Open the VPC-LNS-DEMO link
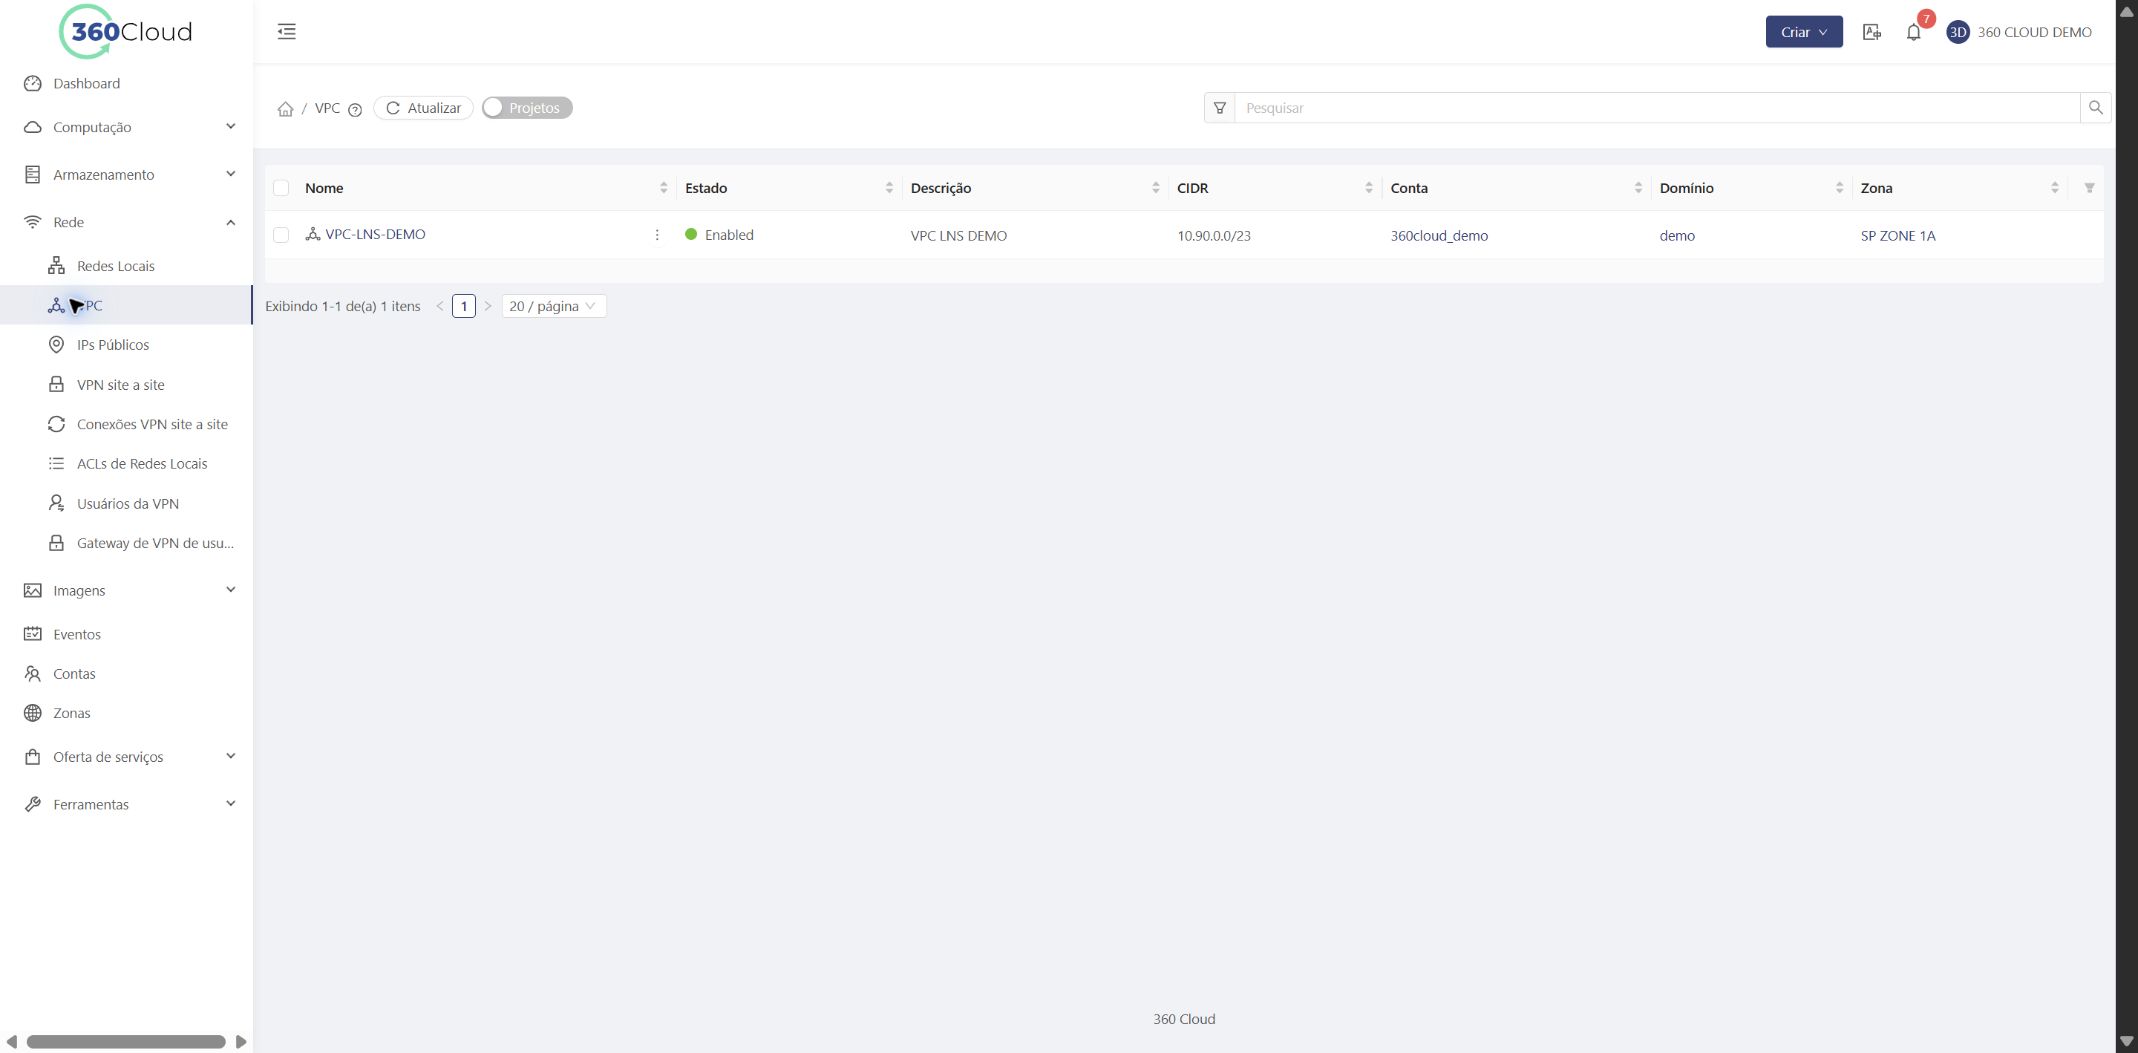The height and width of the screenshot is (1053, 2138). pyautogui.click(x=375, y=234)
